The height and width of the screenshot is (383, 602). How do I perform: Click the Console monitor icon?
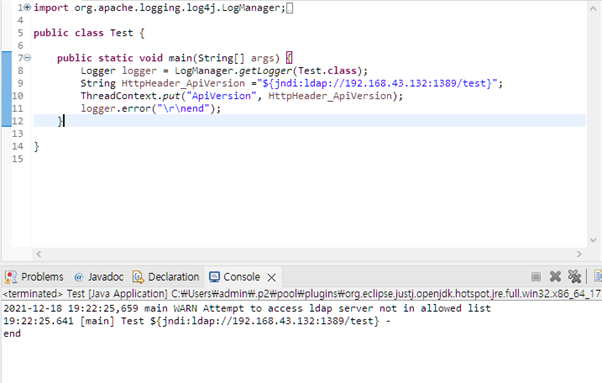214,277
